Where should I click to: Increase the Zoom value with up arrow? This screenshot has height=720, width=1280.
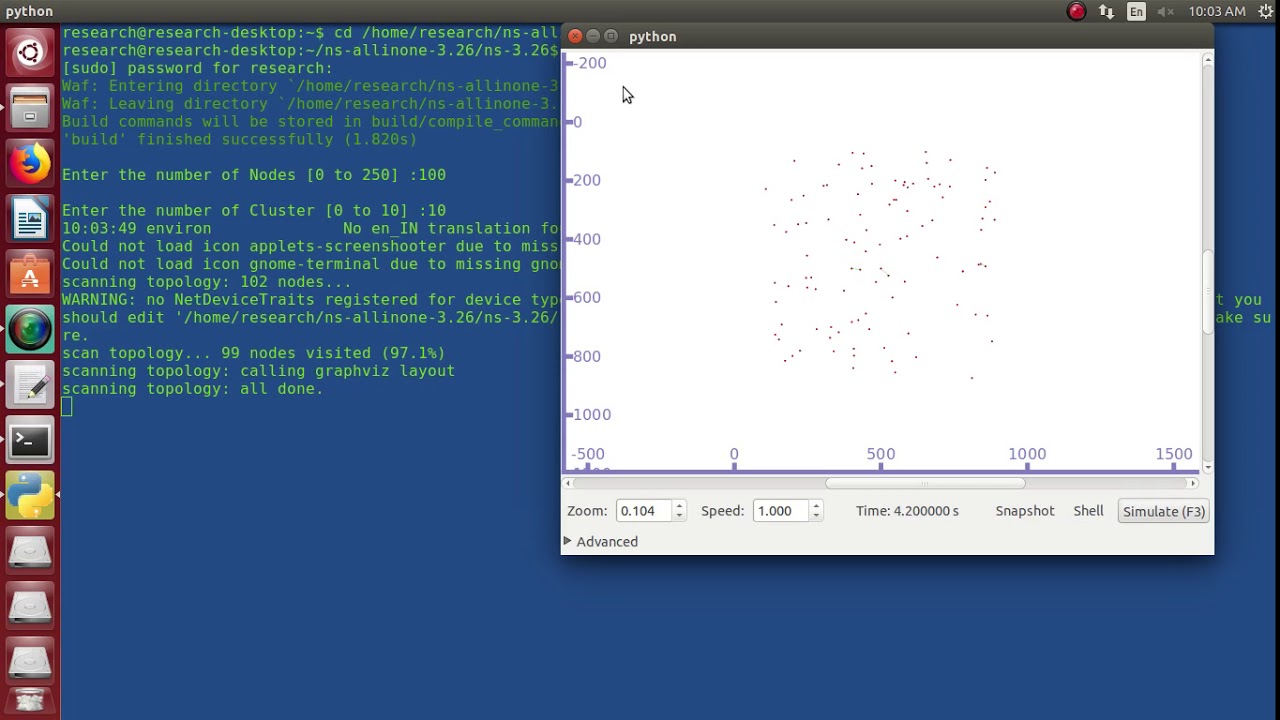pos(679,506)
